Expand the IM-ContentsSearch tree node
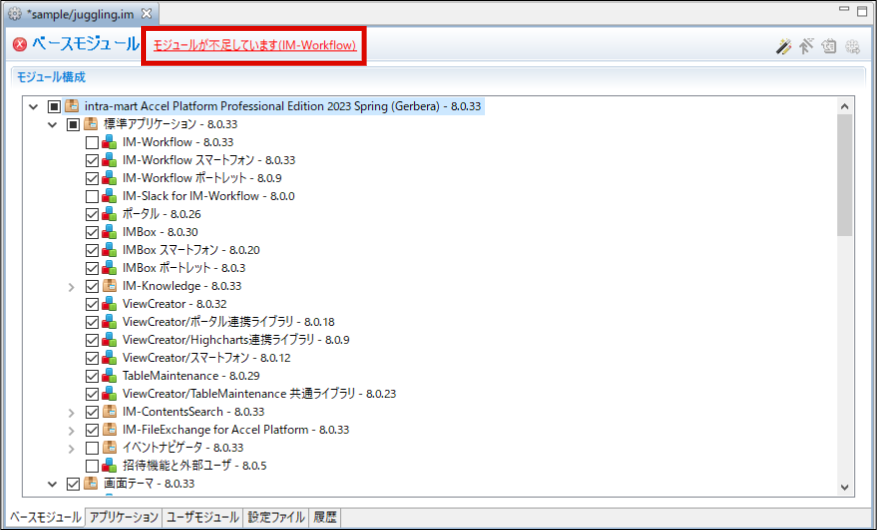The height and width of the screenshot is (530, 877). click(x=71, y=413)
